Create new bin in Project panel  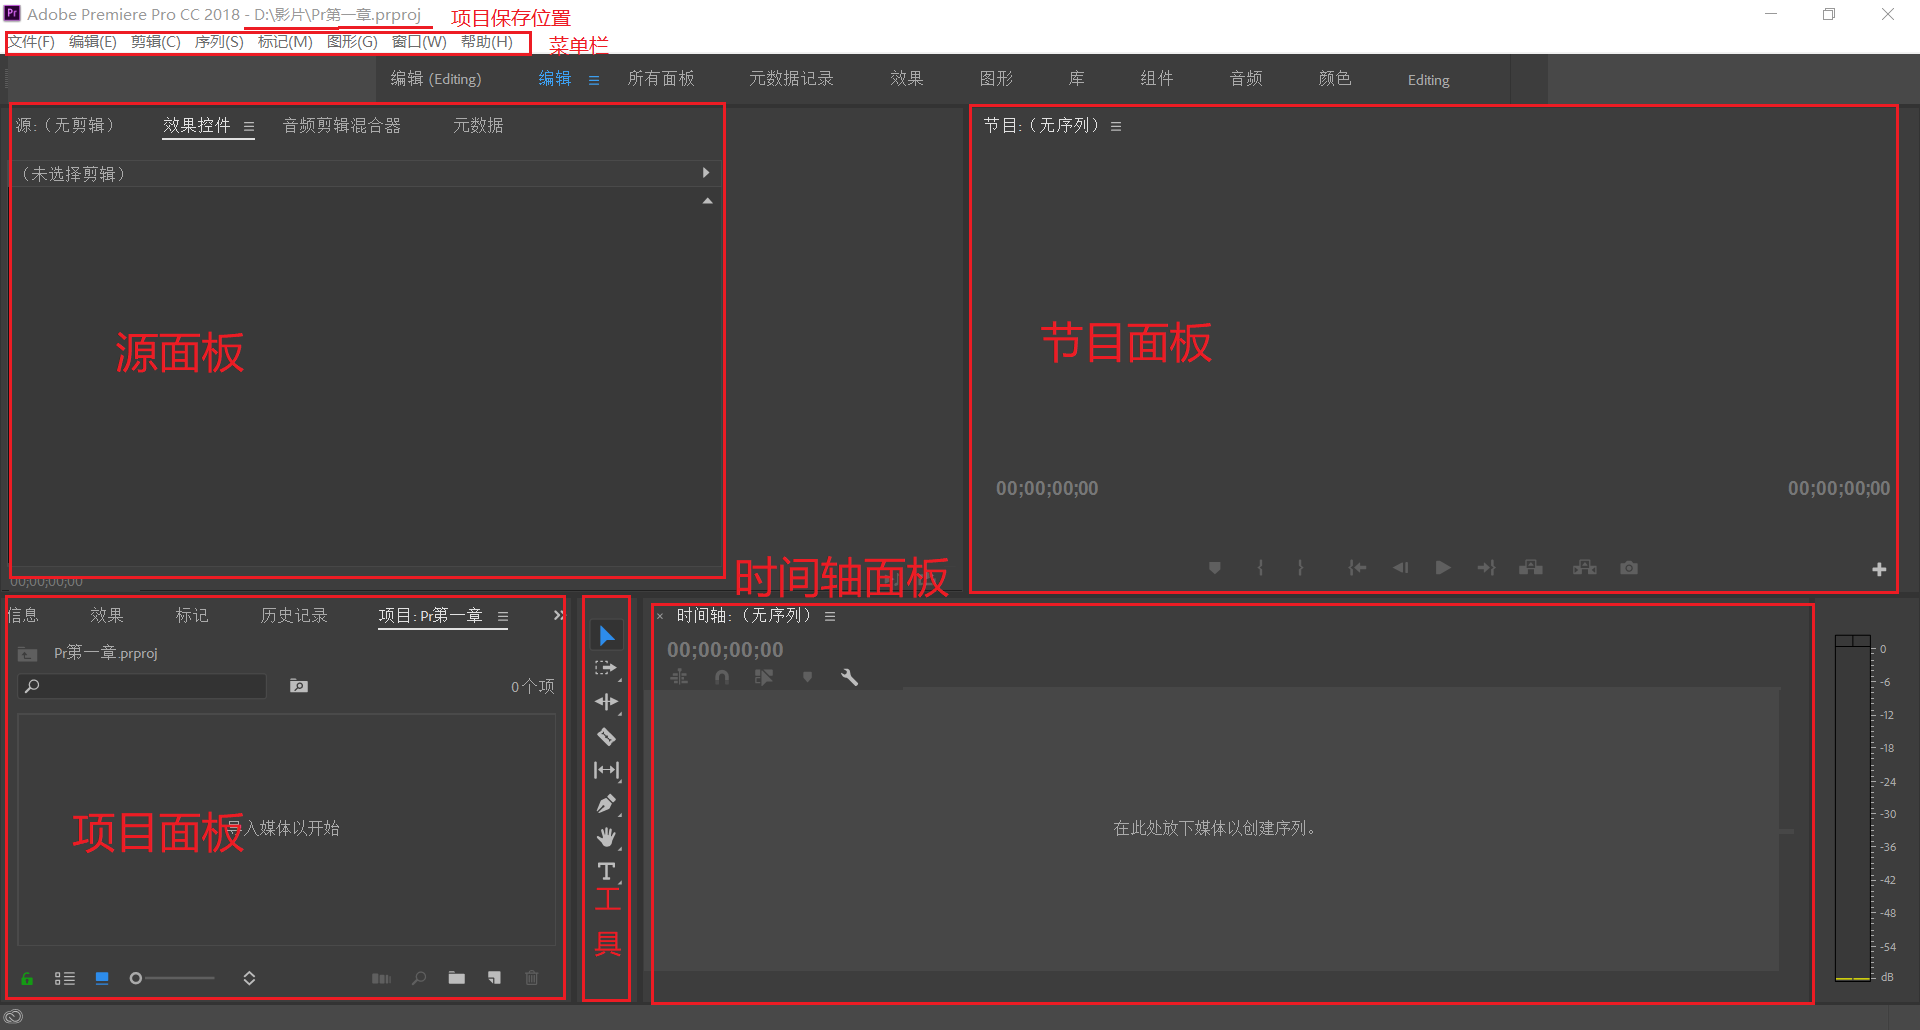coord(457,978)
